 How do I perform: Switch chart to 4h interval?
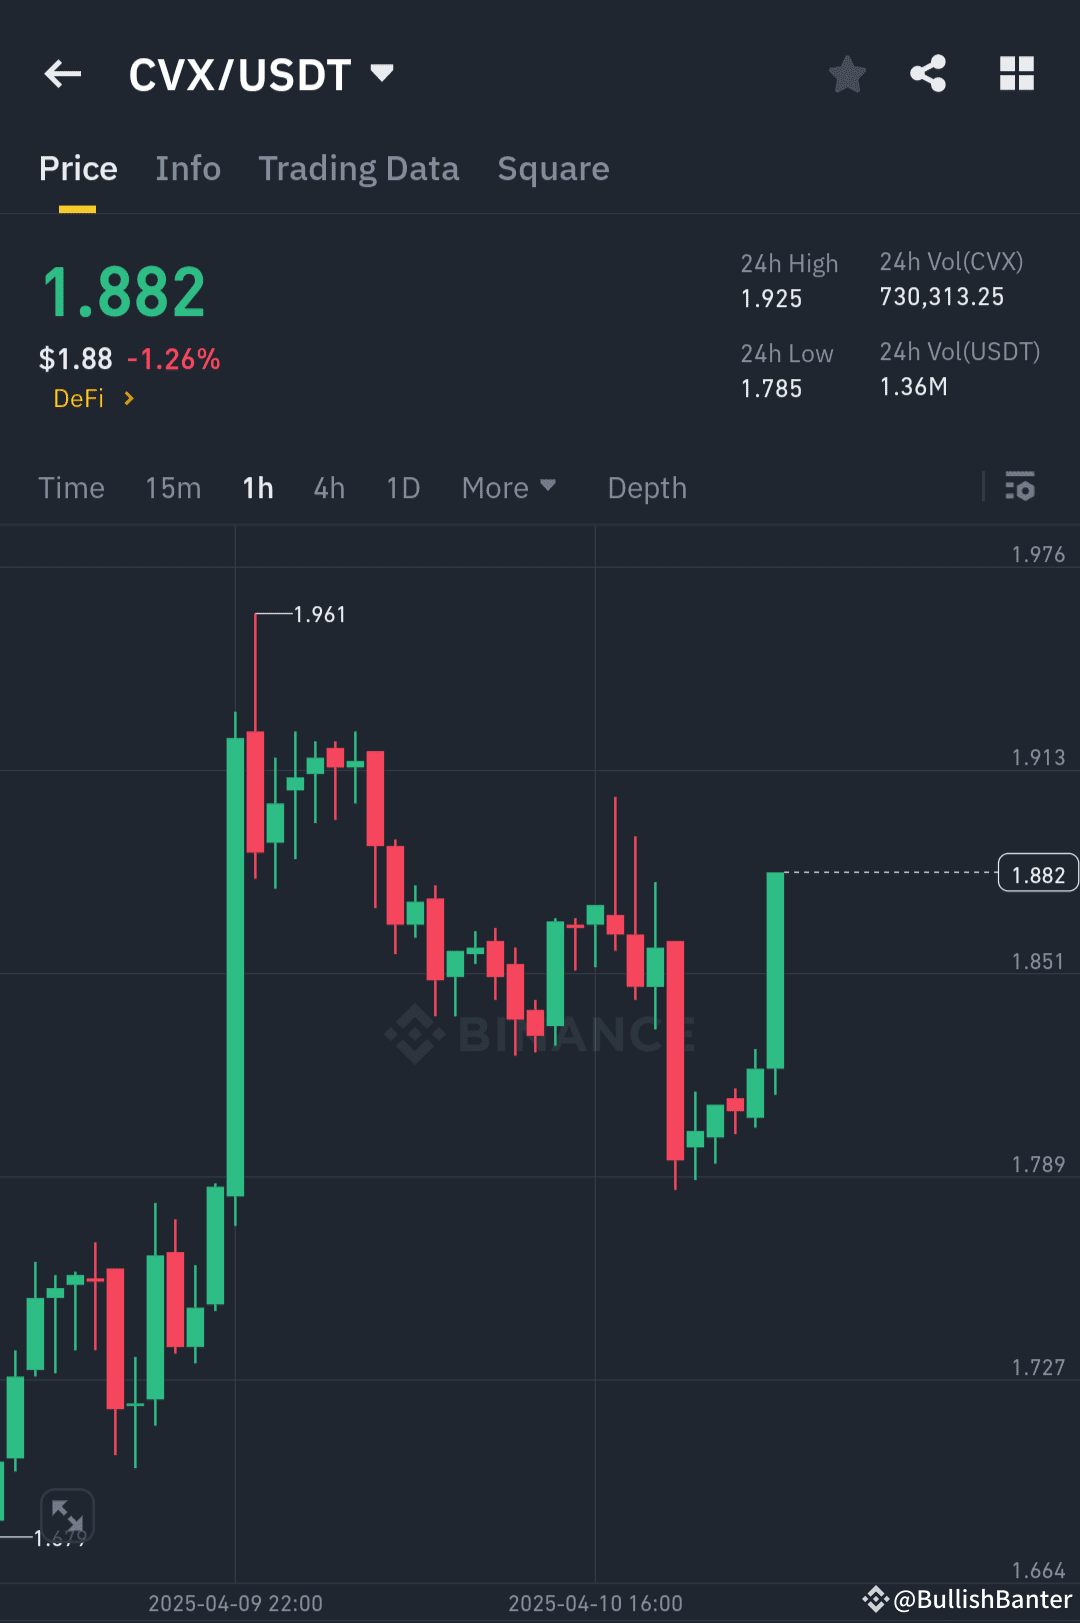coord(328,487)
